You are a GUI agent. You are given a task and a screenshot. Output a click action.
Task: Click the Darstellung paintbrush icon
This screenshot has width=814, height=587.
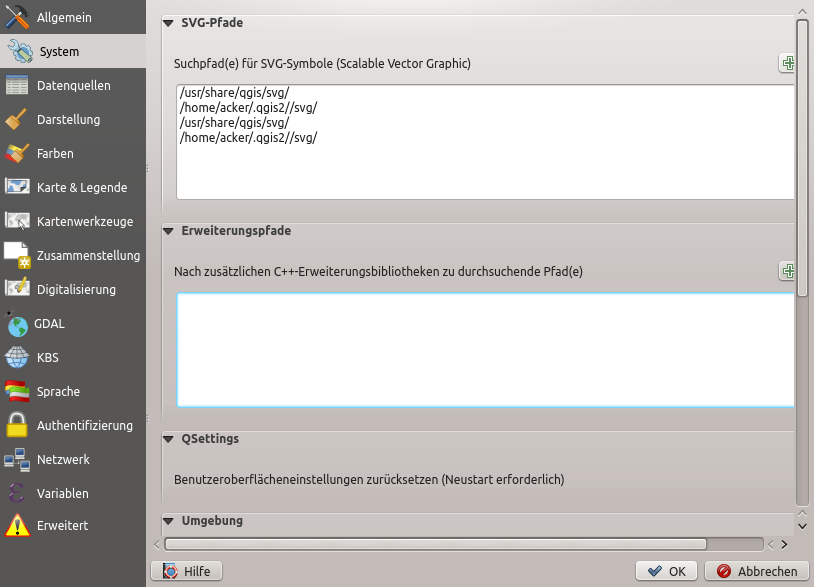tap(17, 119)
